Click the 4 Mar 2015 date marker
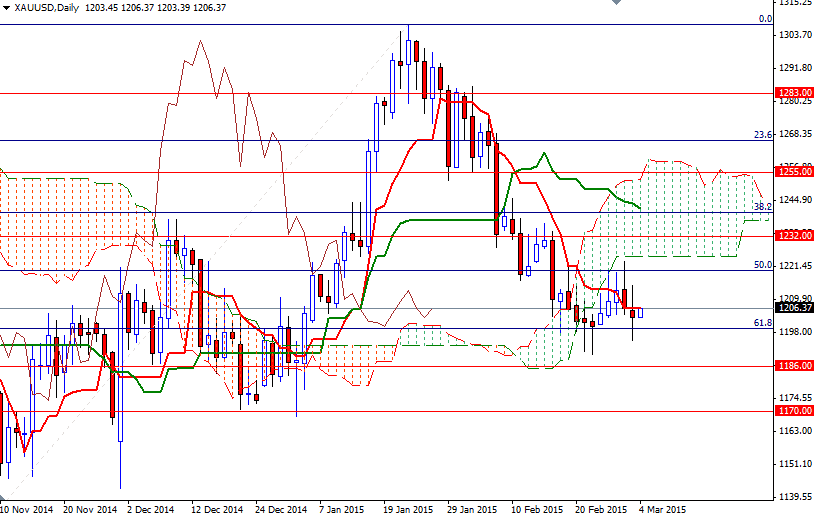 point(662,508)
